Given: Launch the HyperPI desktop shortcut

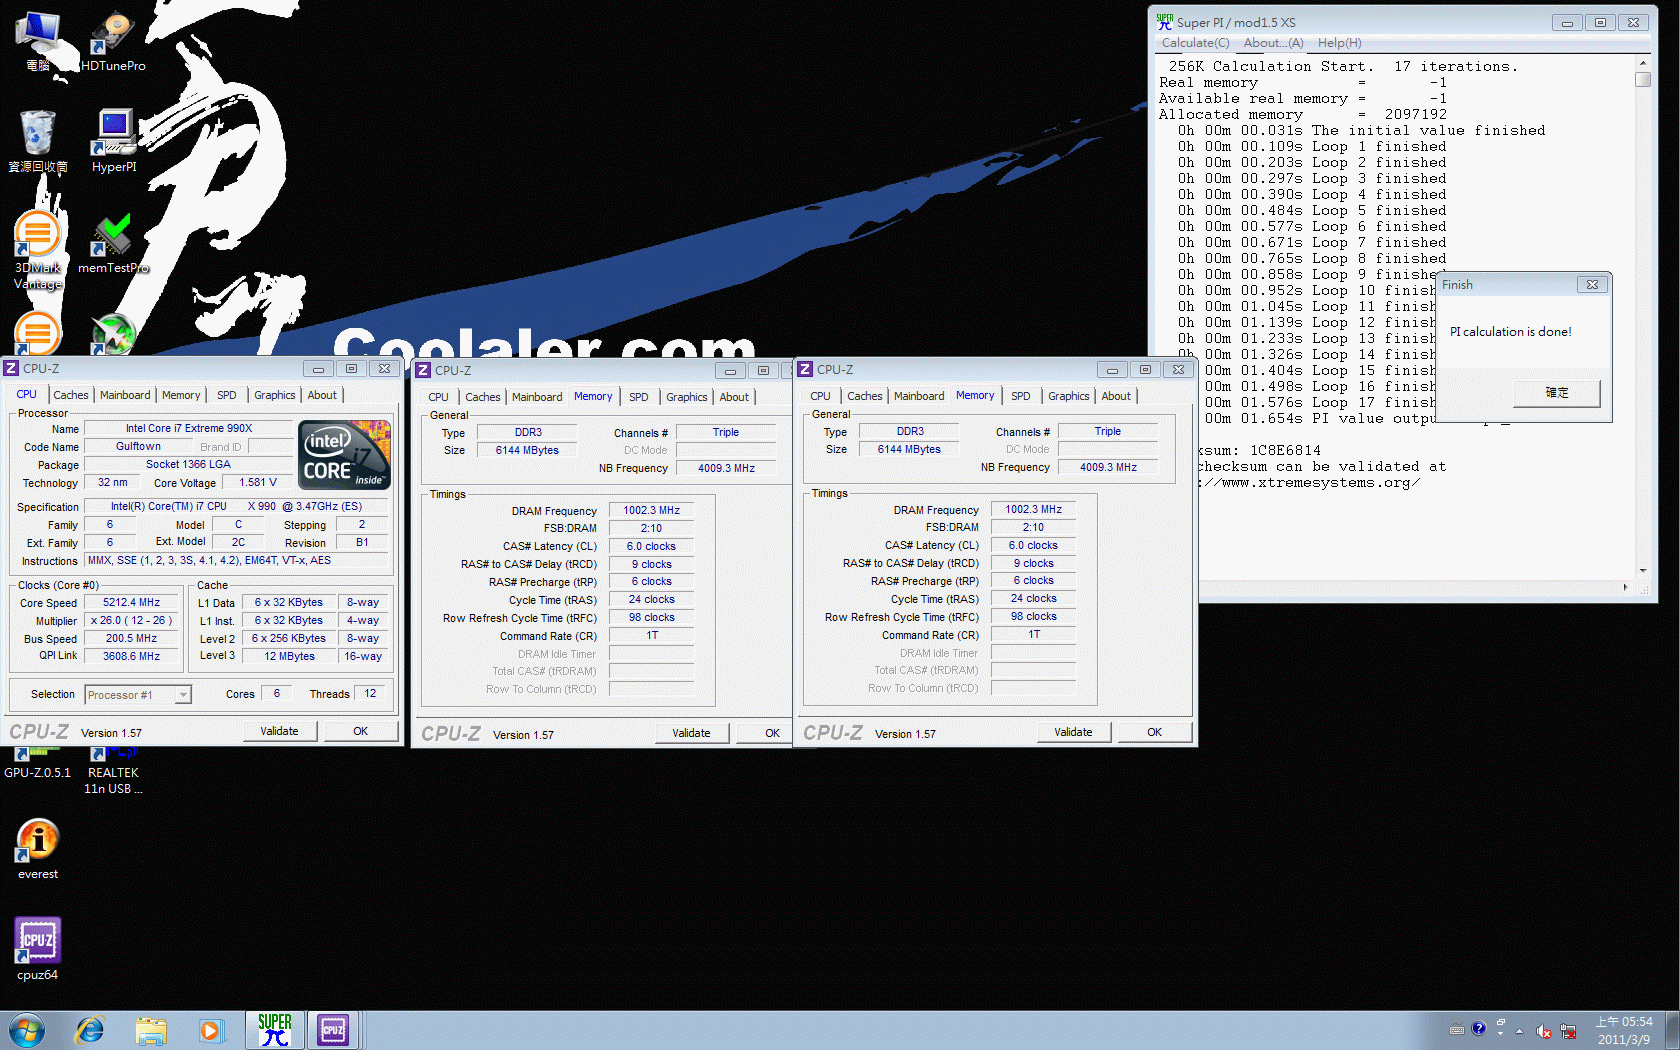Looking at the screenshot, I should (x=114, y=141).
